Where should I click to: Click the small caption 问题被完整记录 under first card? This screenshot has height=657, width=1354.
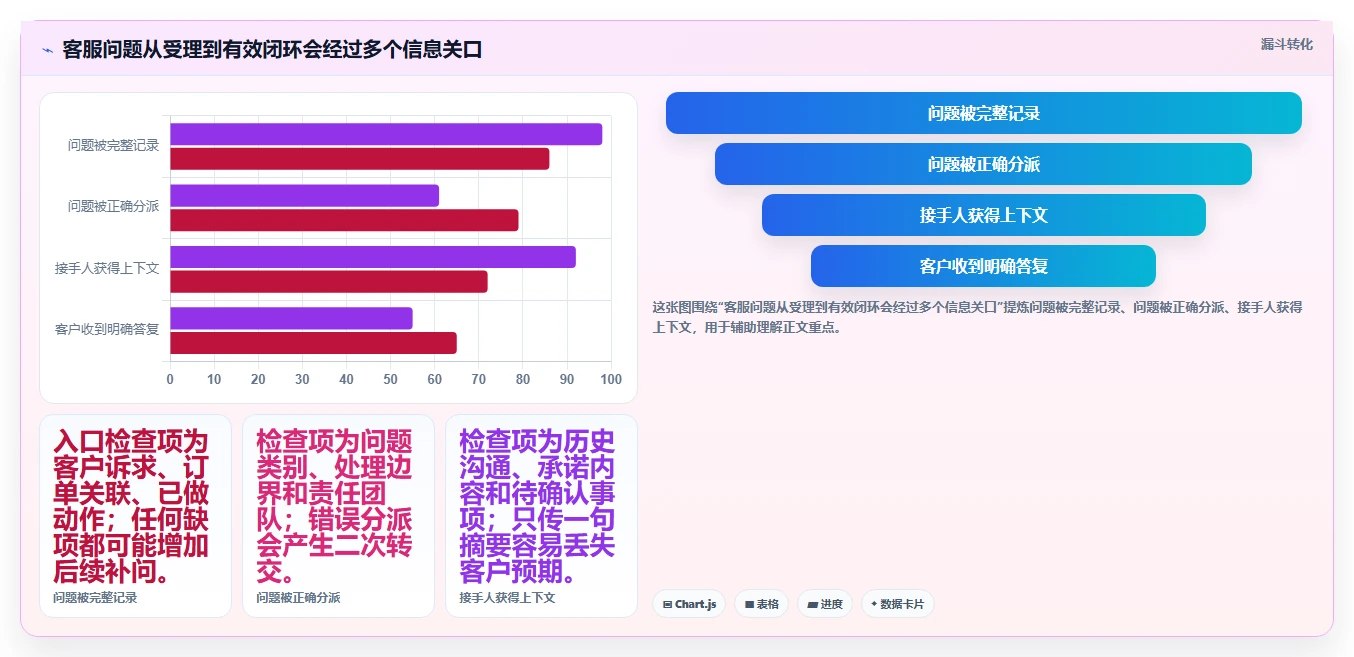(x=95, y=598)
